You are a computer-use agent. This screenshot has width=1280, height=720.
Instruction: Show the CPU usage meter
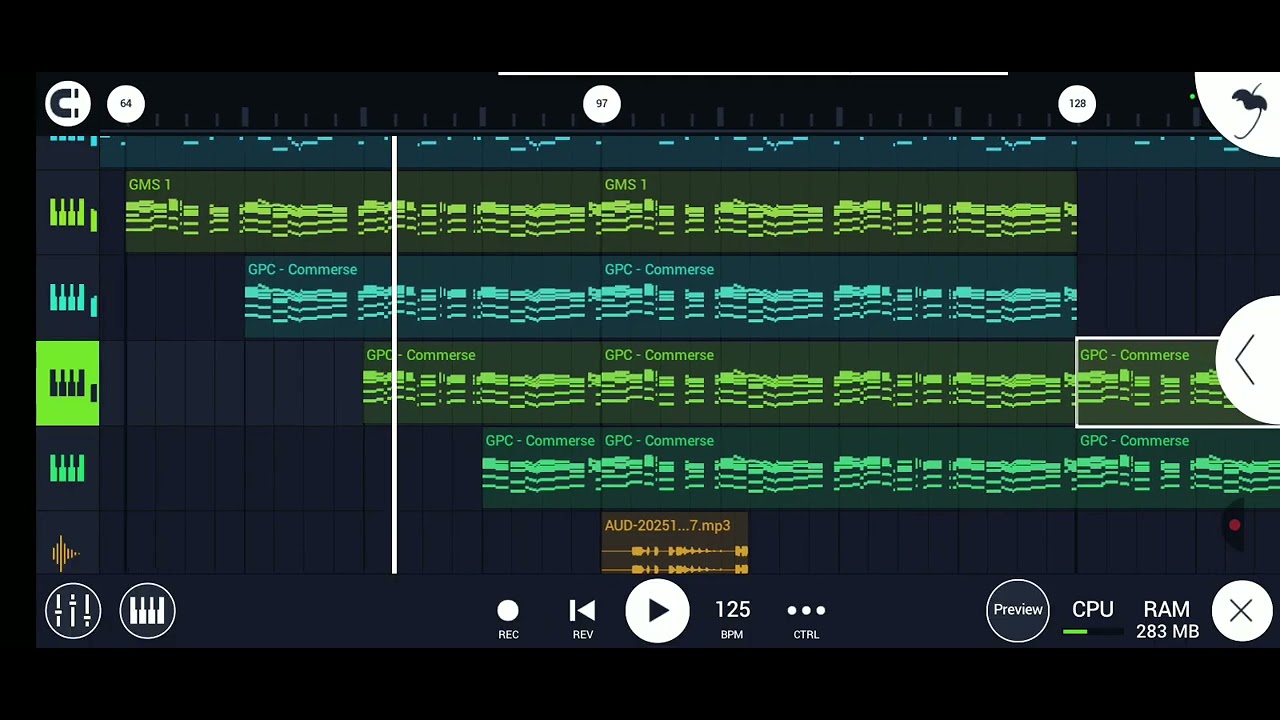point(1092,617)
